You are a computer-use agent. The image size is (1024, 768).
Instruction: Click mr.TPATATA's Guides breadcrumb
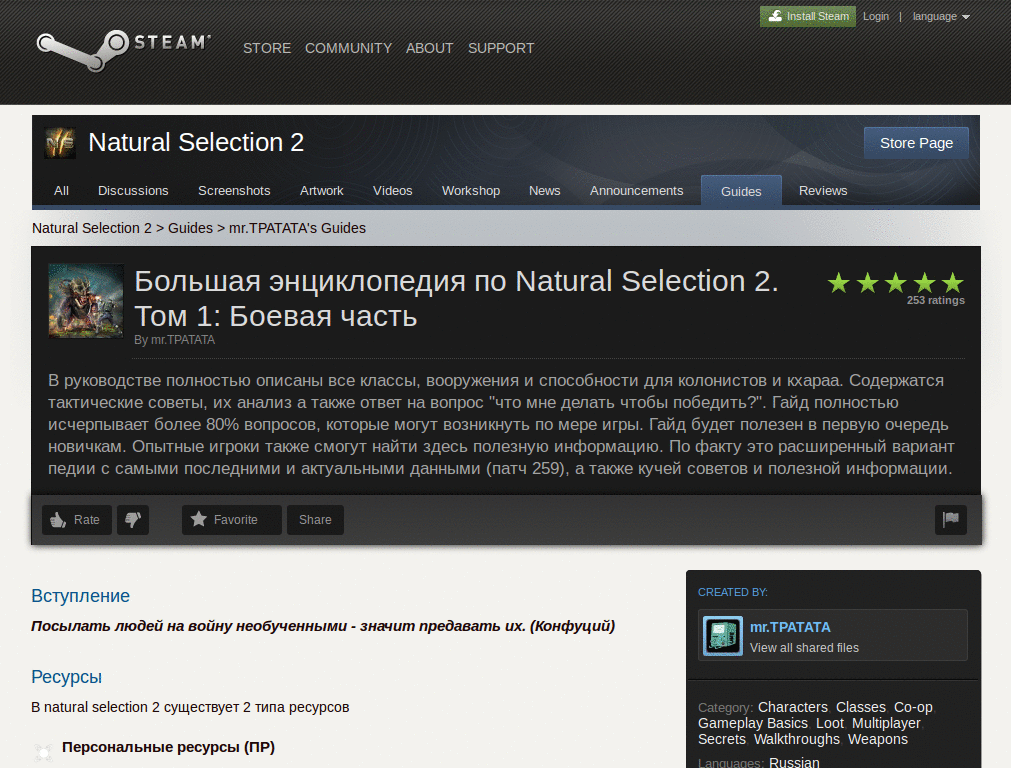297,228
